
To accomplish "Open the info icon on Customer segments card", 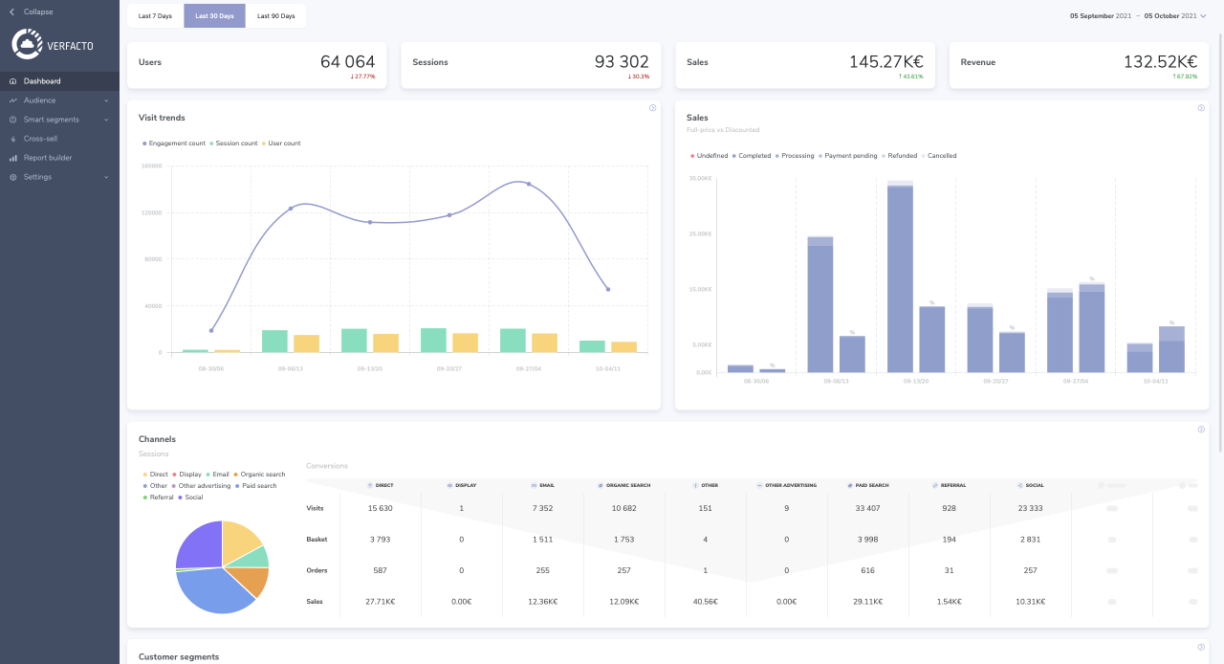I will [x=1201, y=647].
